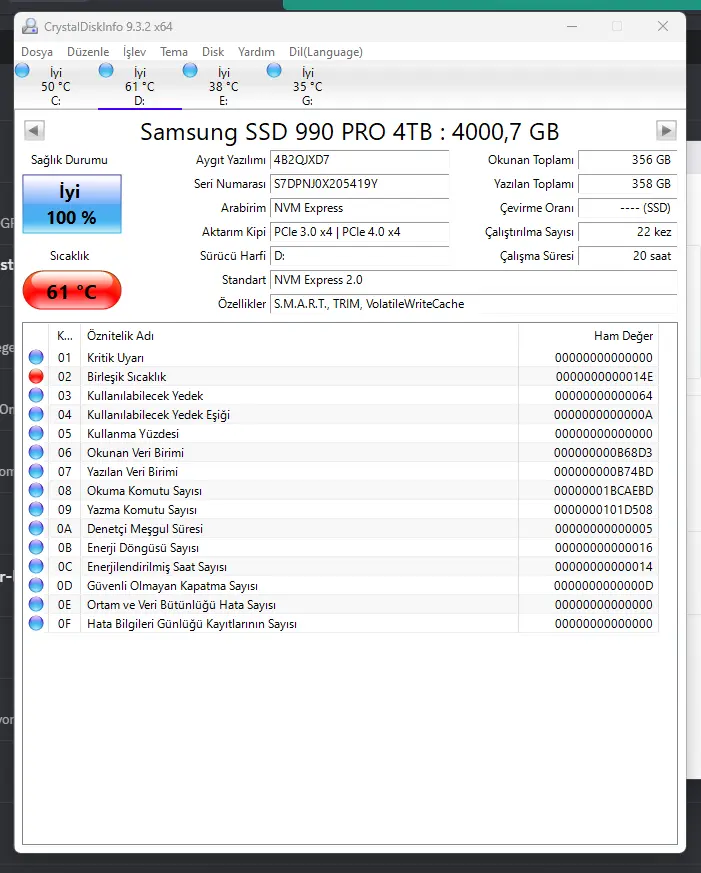Click the red status dot for Birleşik Sıcaklık
701x873 pixels.
pyautogui.click(x=36, y=376)
